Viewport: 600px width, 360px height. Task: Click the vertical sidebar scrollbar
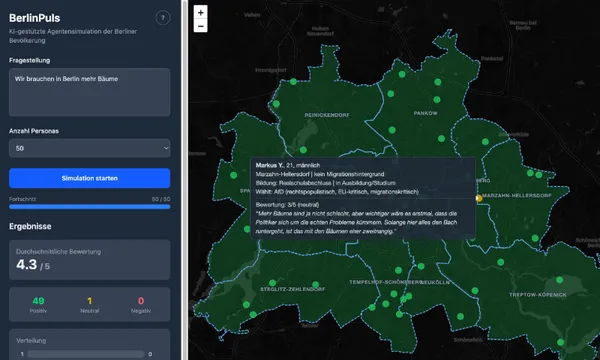(185, 180)
